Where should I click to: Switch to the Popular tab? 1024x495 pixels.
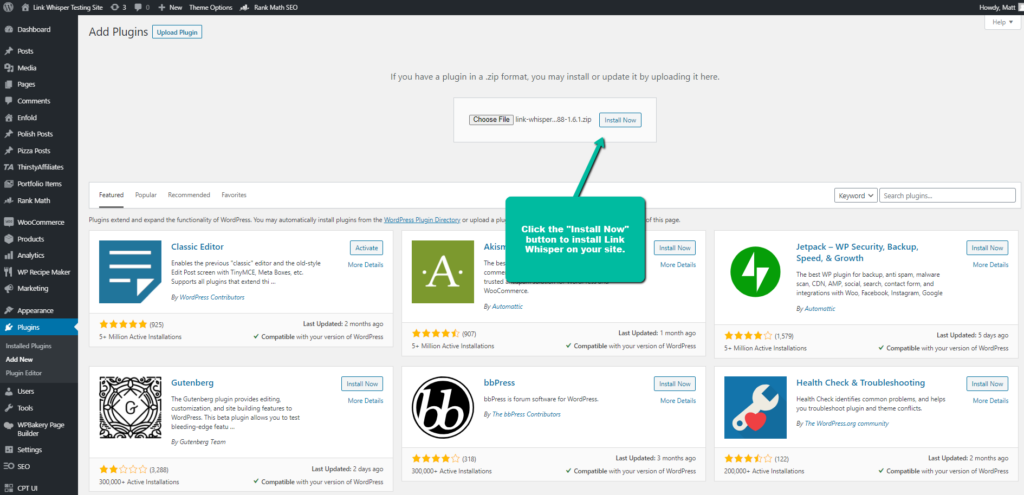[x=146, y=195]
